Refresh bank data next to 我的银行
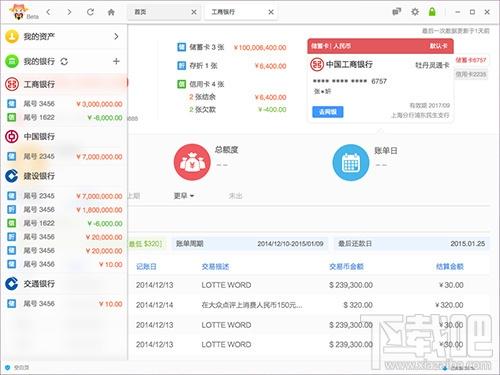This screenshot has width=500, height=375. coord(64,61)
